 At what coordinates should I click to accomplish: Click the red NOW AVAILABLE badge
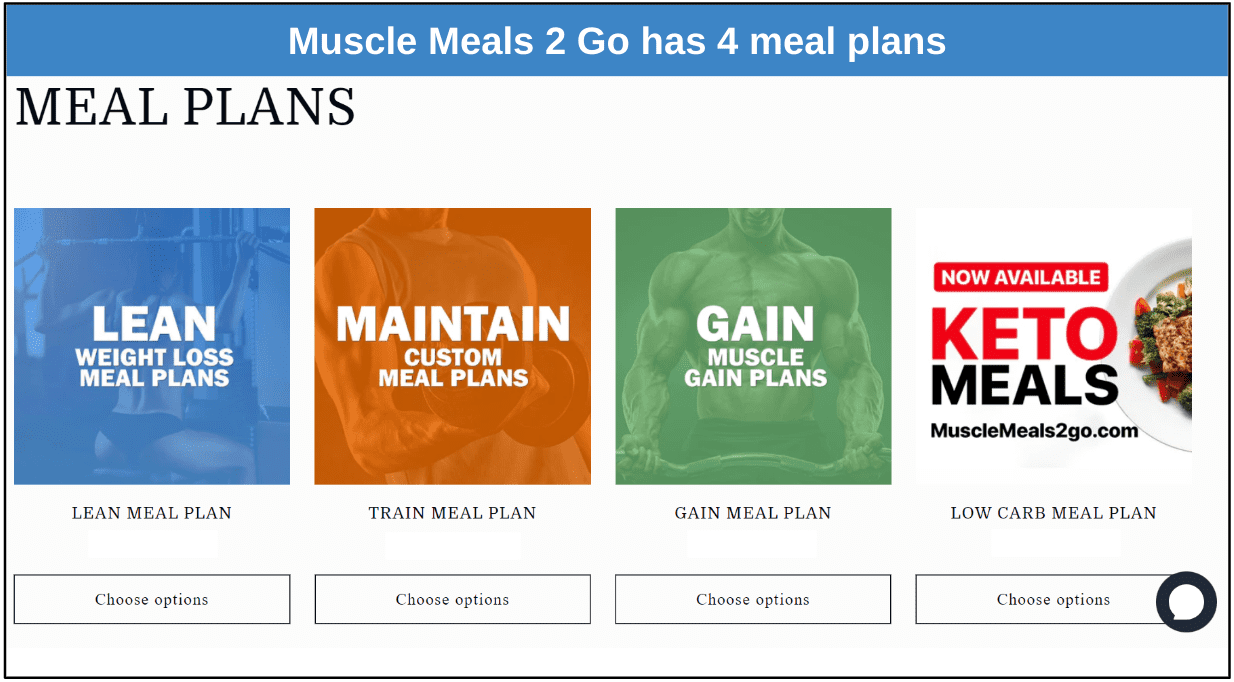pyautogui.click(x=1020, y=277)
